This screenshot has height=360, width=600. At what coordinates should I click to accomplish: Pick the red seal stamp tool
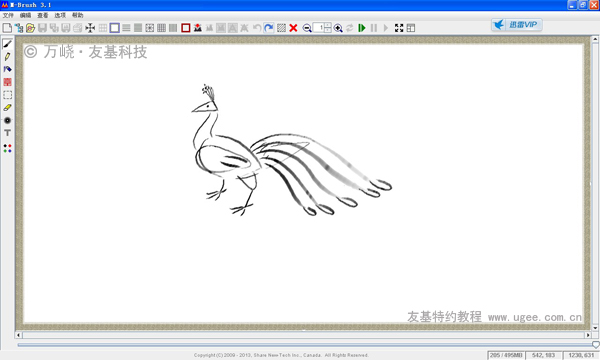click(x=7, y=82)
